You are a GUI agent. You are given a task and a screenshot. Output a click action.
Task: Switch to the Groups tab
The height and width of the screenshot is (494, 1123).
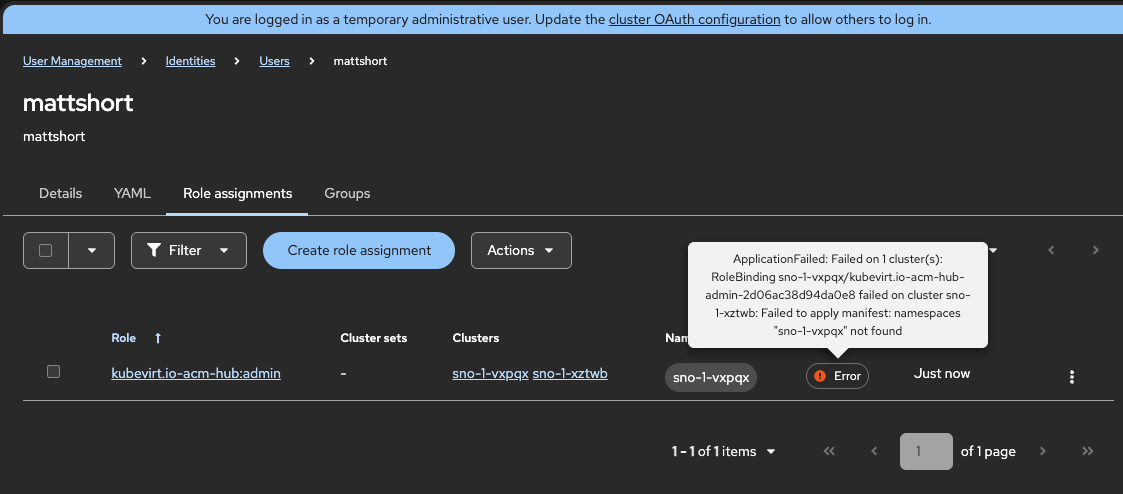pos(347,193)
